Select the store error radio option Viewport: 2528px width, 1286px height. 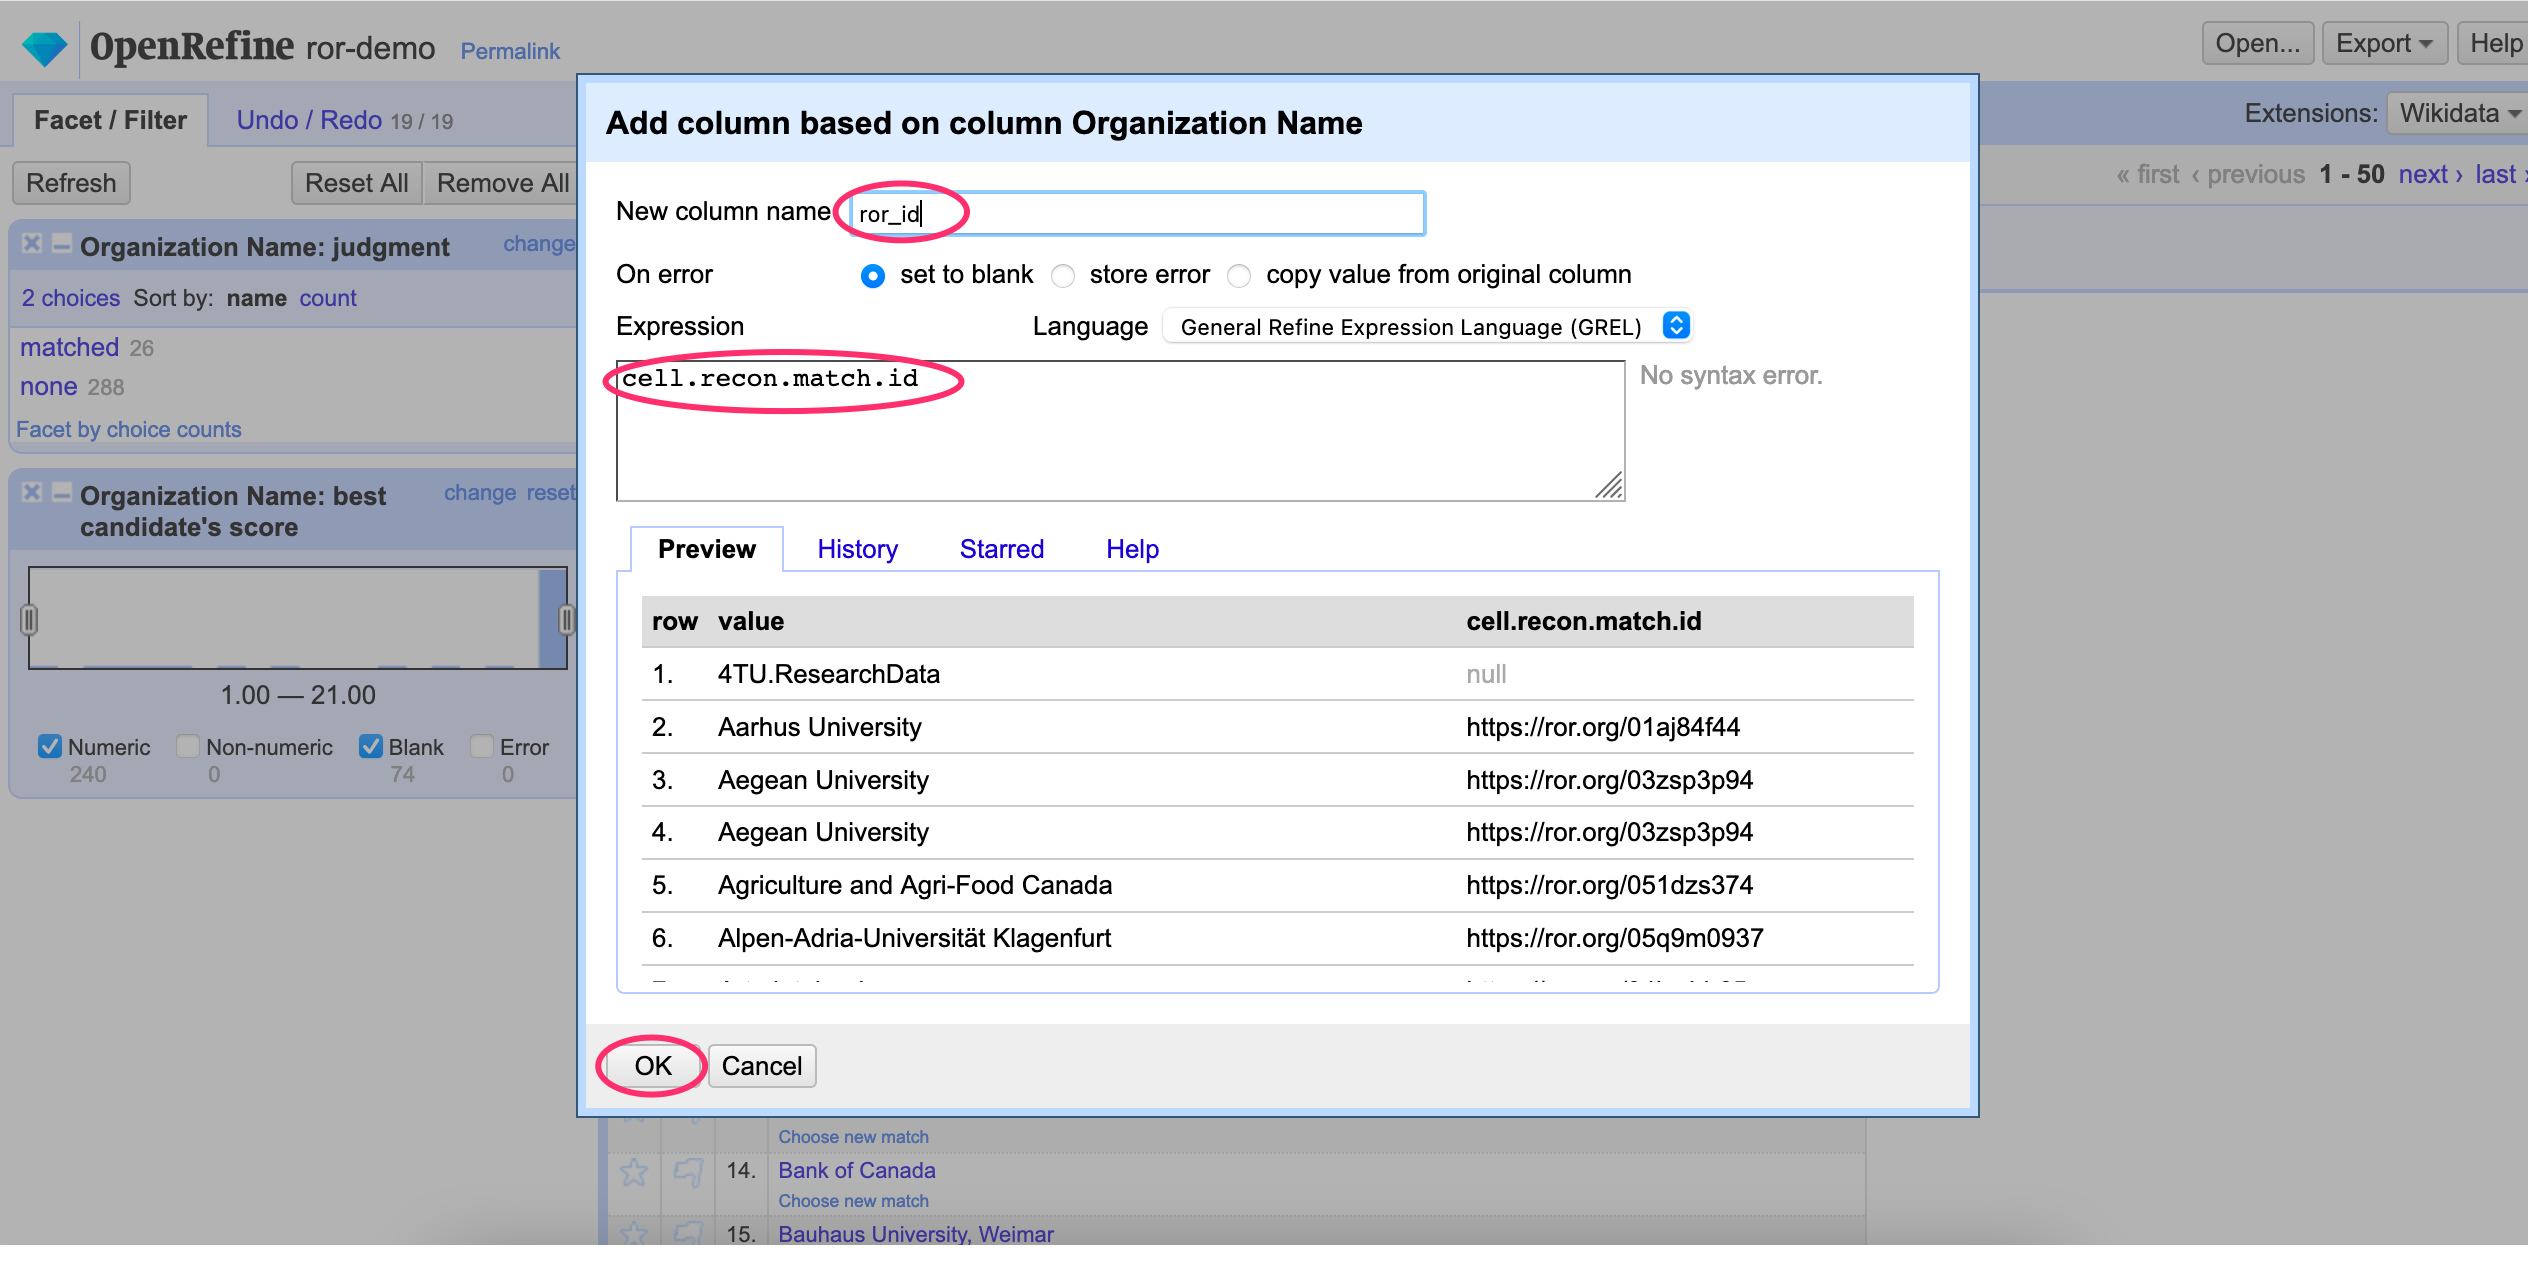tap(1064, 276)
